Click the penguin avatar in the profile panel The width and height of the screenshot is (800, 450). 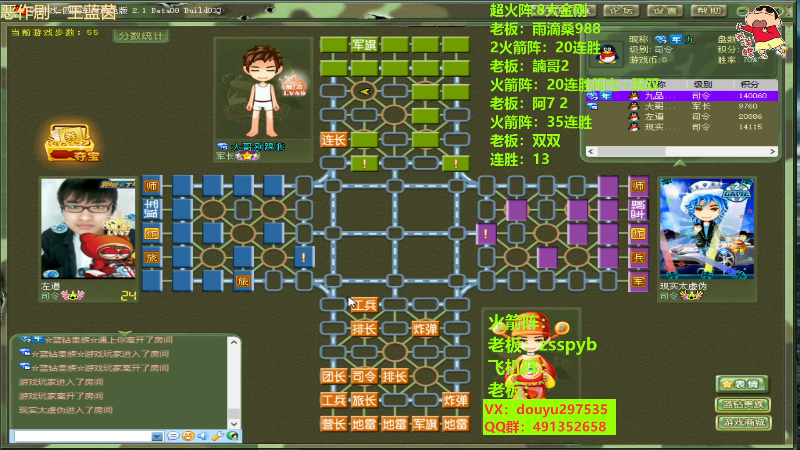[607, 54]
